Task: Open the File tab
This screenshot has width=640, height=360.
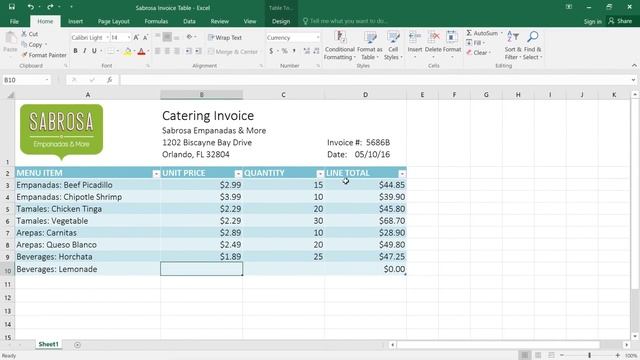Action: pyautogui.click(x=14, y=21)
